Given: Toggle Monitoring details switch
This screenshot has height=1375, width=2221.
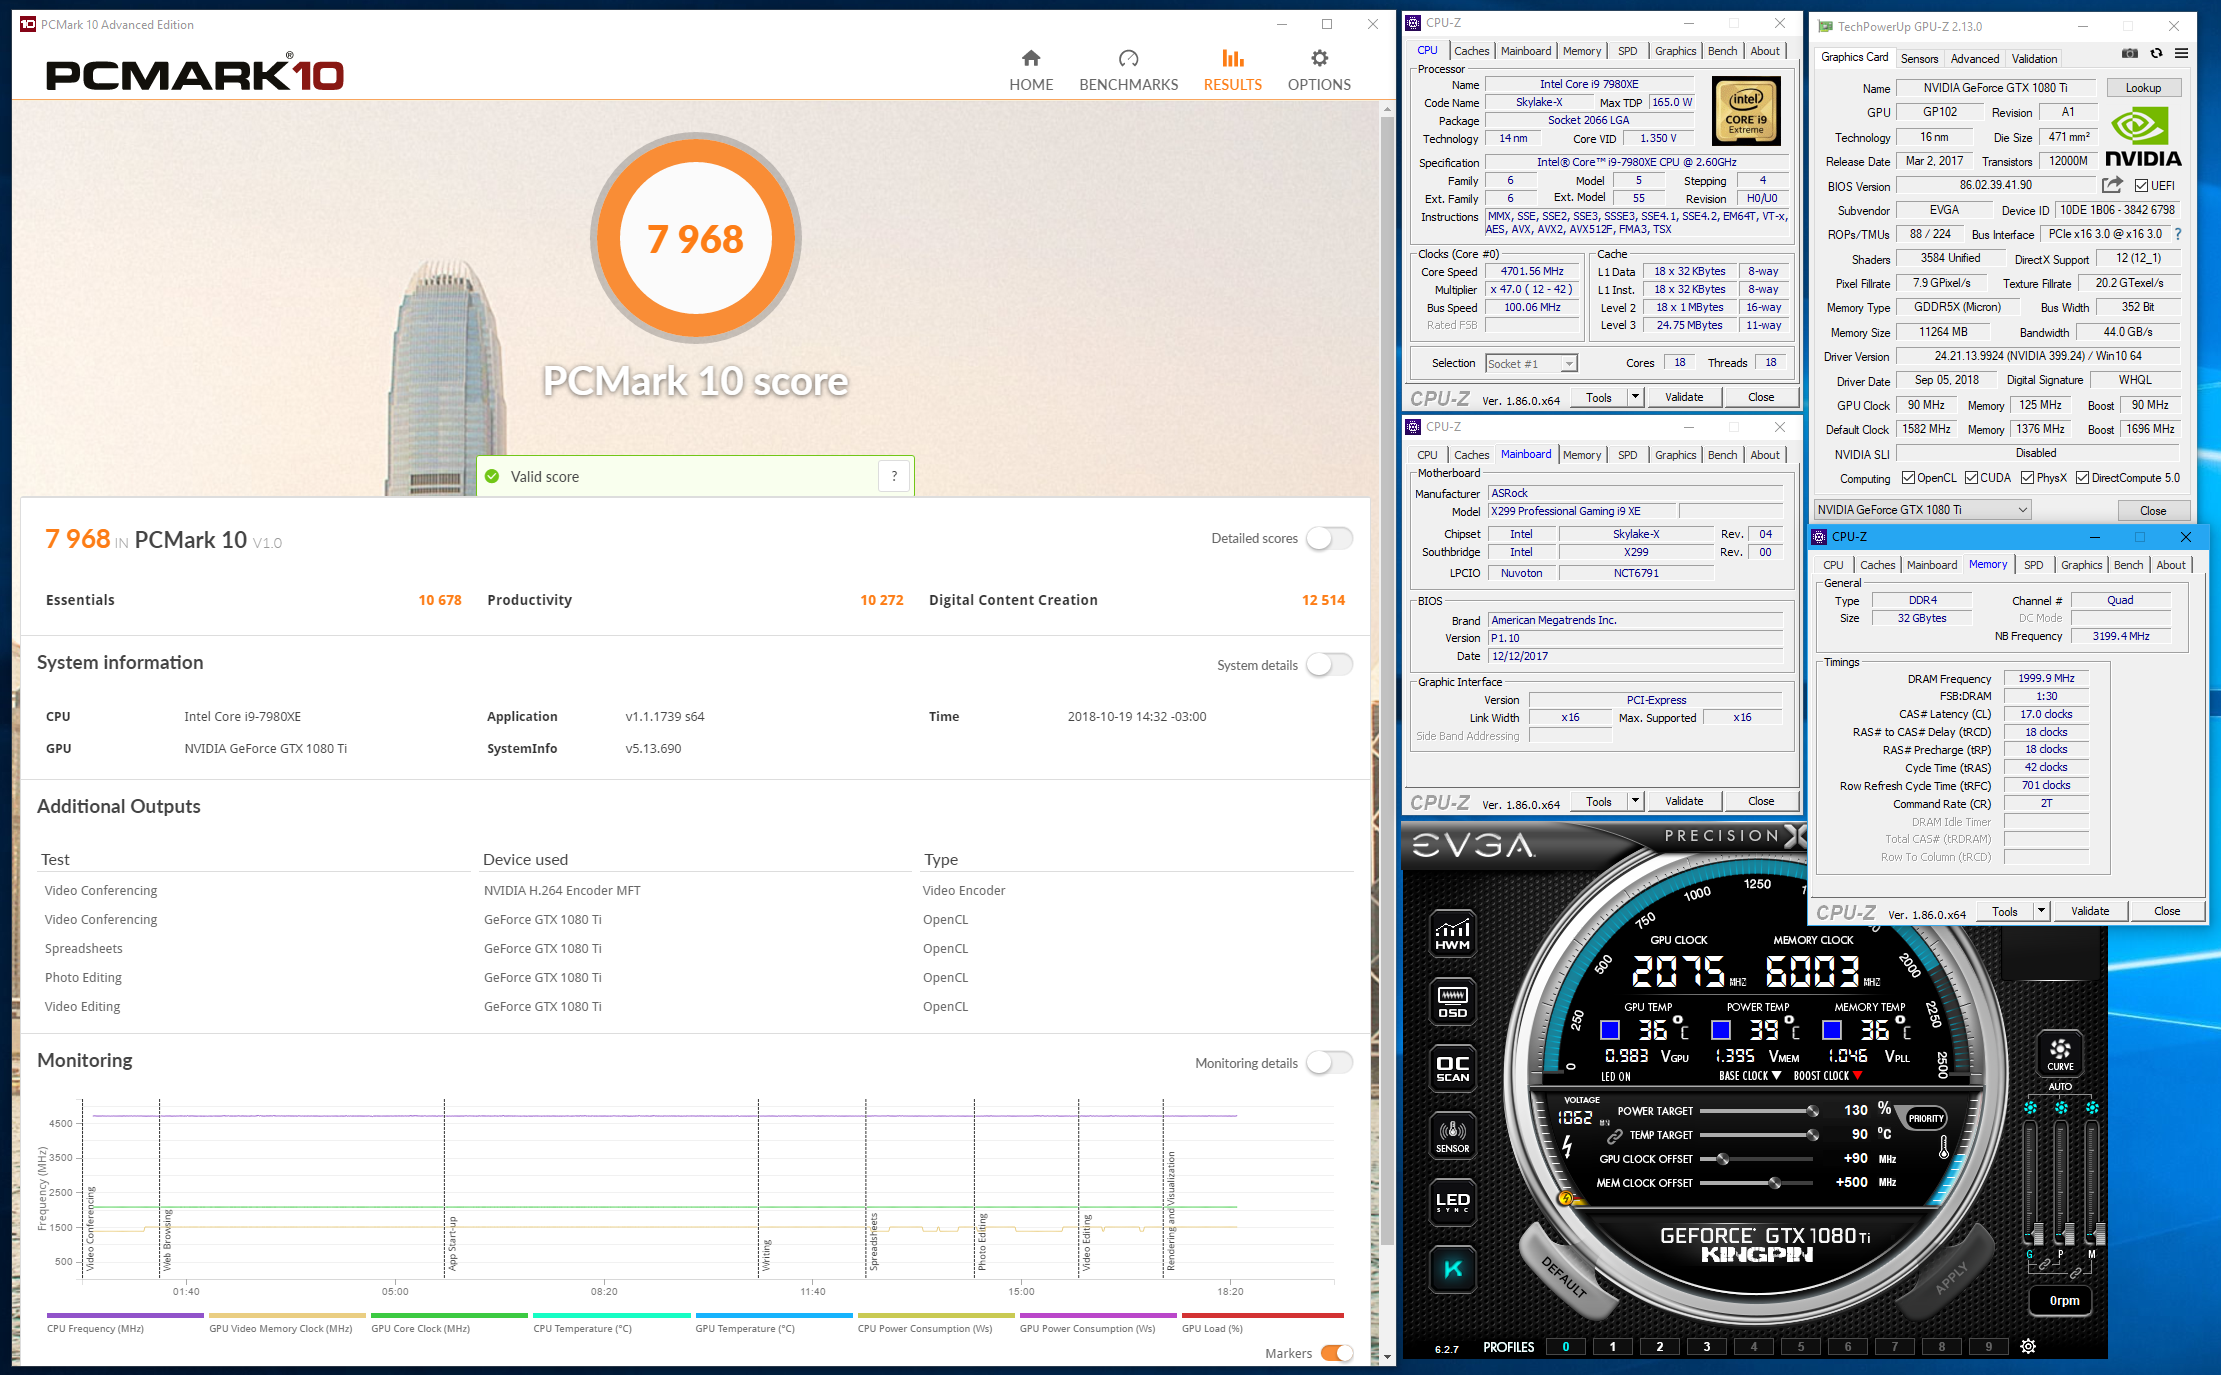Looking at the screenshot, I should pyautogui.click(x=1329, y=1063).
